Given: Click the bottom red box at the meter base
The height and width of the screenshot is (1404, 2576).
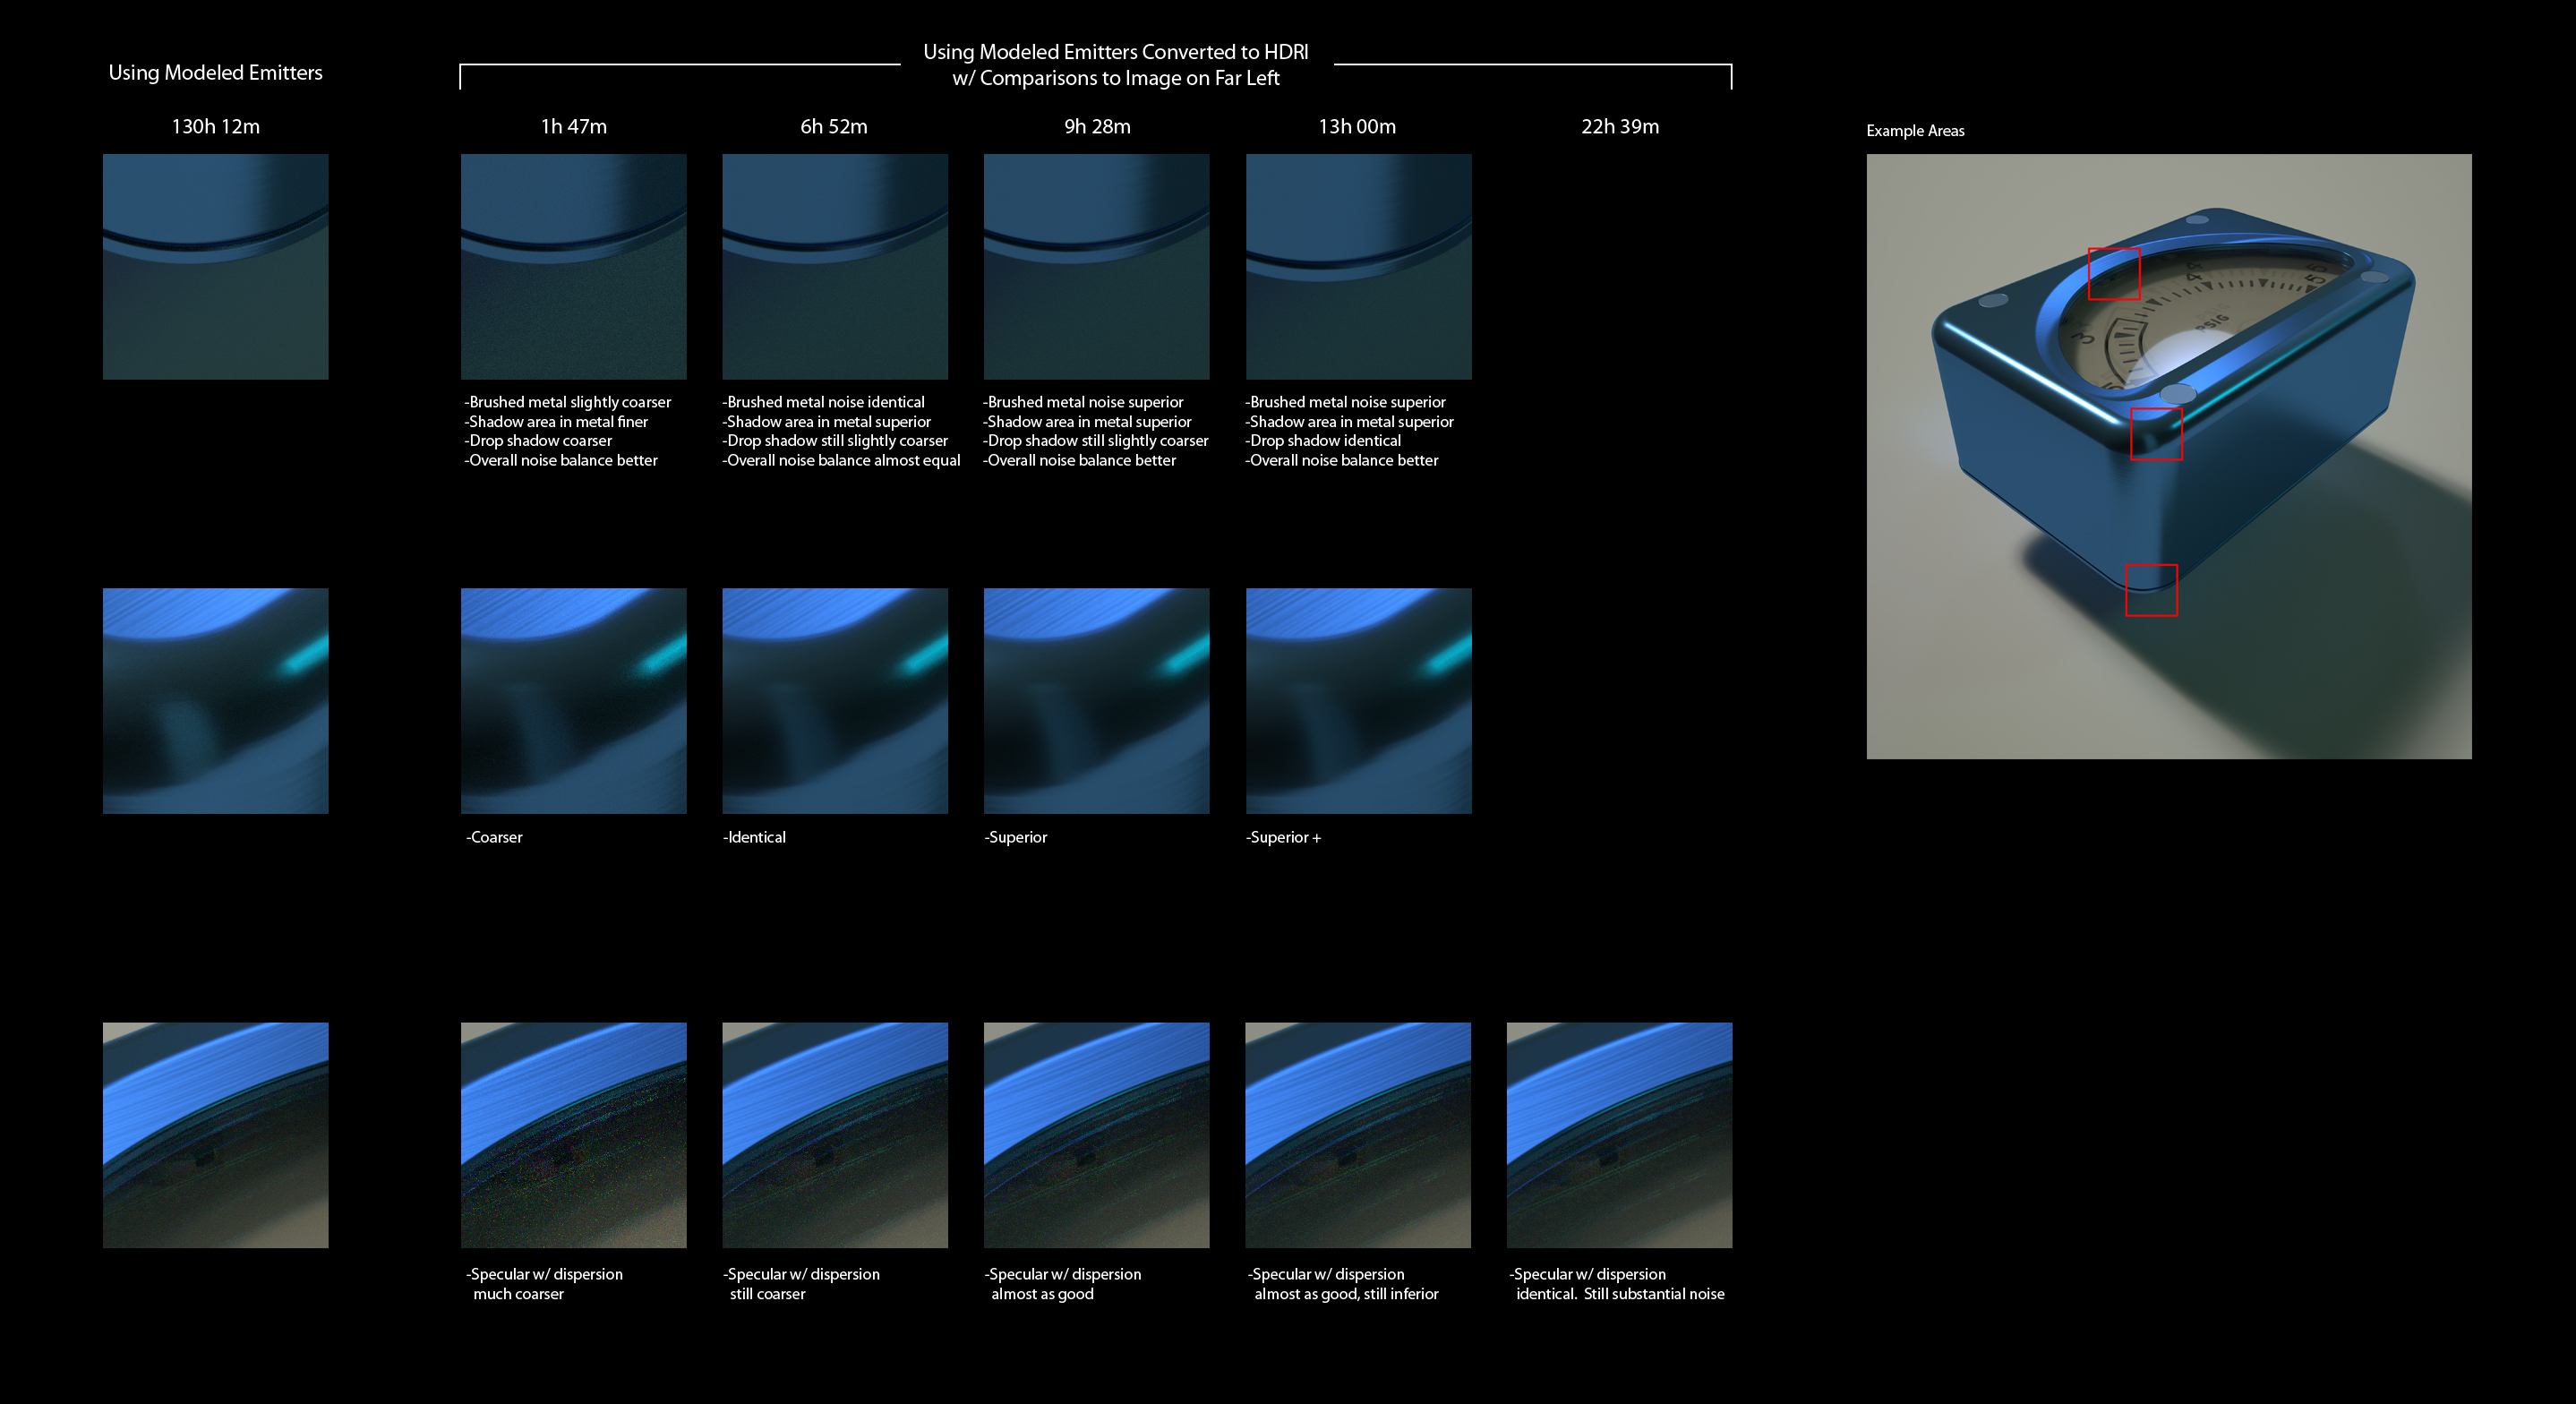Looking at the screenshot, I should (x=2150, y=590).
